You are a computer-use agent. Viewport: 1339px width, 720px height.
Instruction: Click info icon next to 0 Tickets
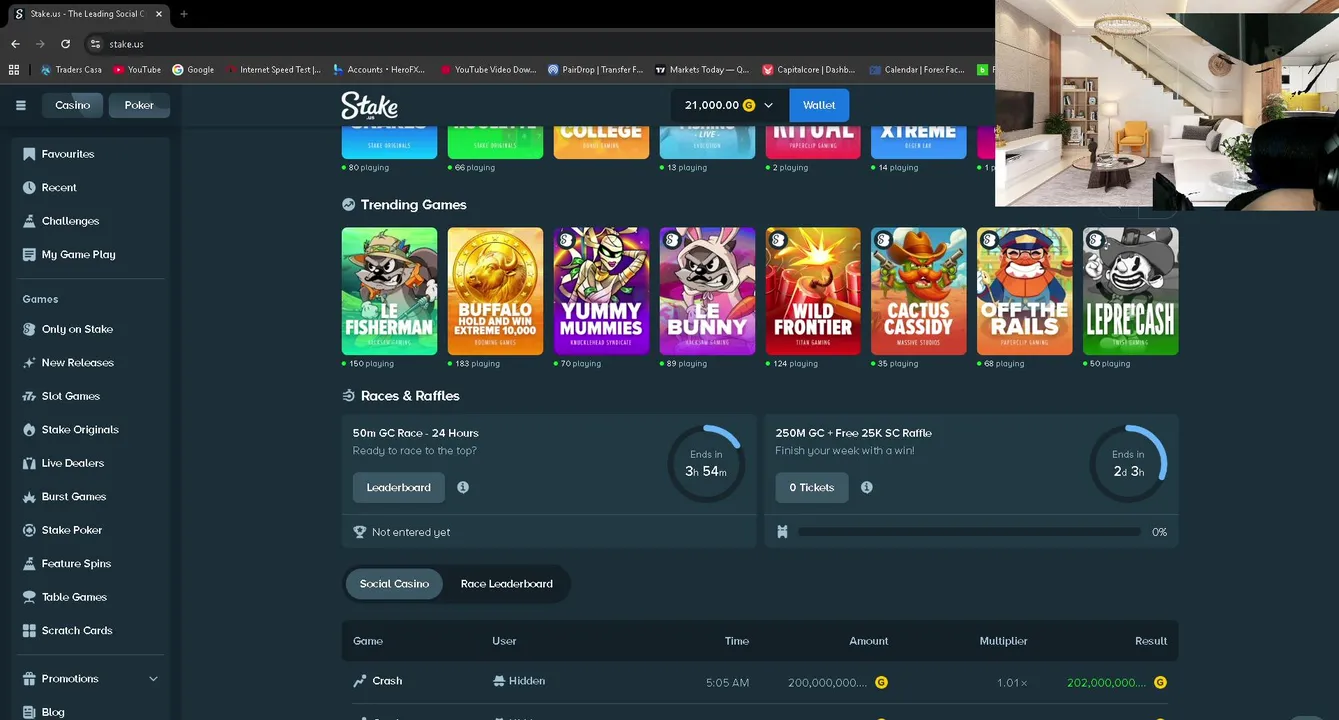click(x=867, y=487)
